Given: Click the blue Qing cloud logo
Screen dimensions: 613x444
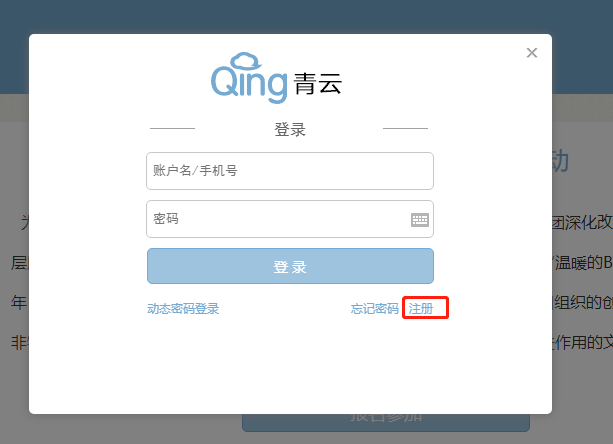Looking at the screenshot, I should (x=249, y=78).
